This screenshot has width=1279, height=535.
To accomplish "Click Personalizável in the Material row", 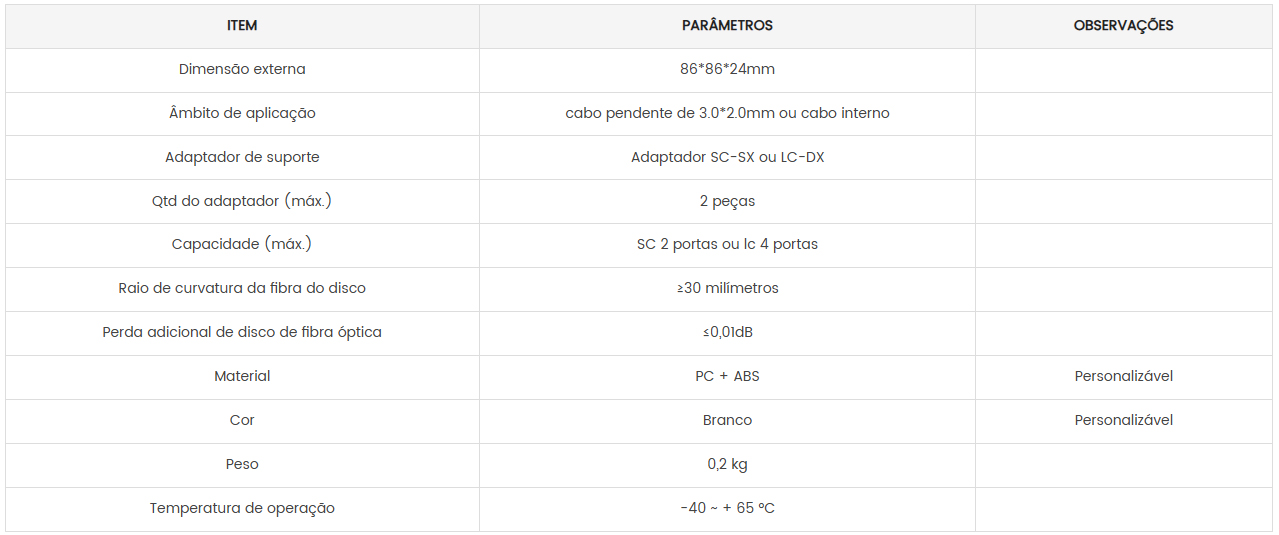I will [x=1124, y=376].
